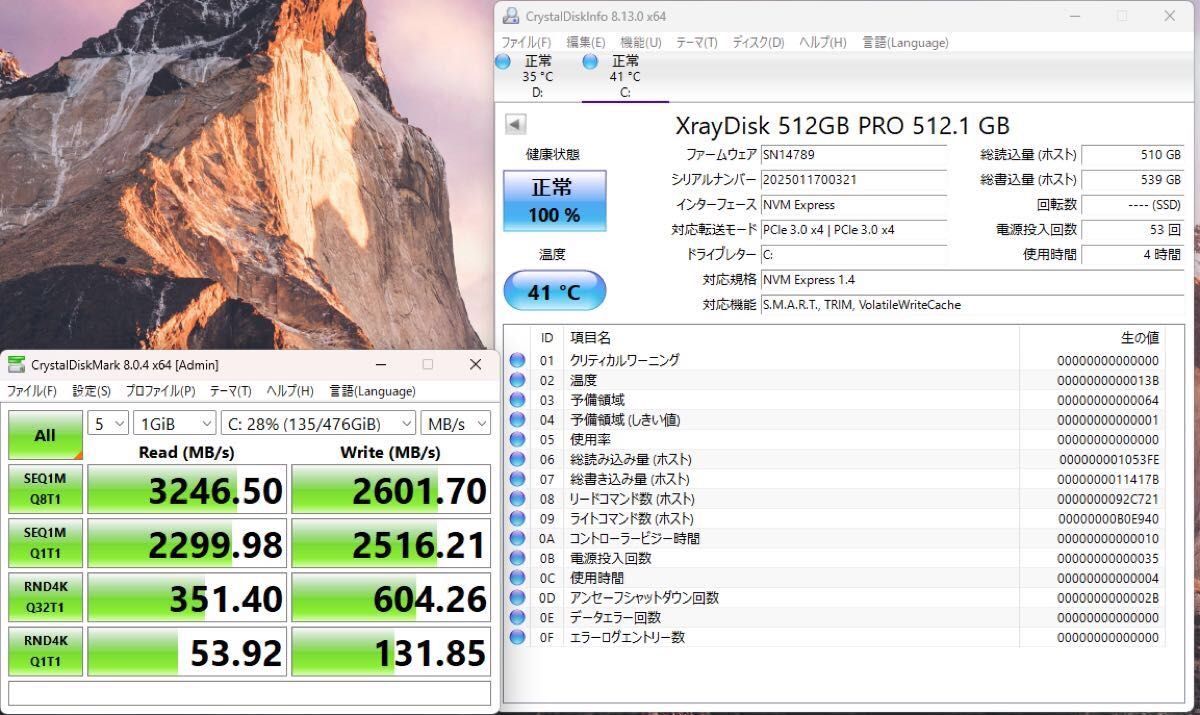
Task: Open ヘルプ(H) menu in CrystalDiskInfo
Action: coord(823,42)
